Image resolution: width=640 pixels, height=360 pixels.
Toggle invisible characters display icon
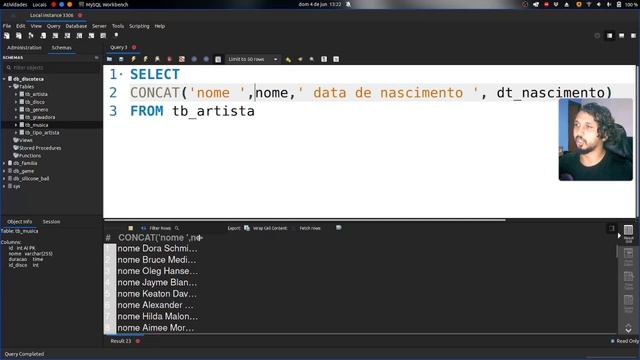click(x=324, y=59)
